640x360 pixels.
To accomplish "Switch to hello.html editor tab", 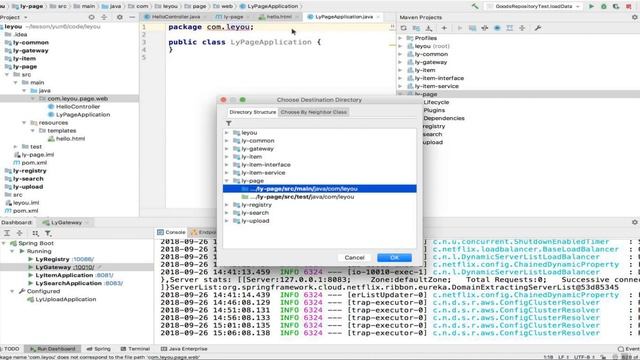I will pos(278,17).
